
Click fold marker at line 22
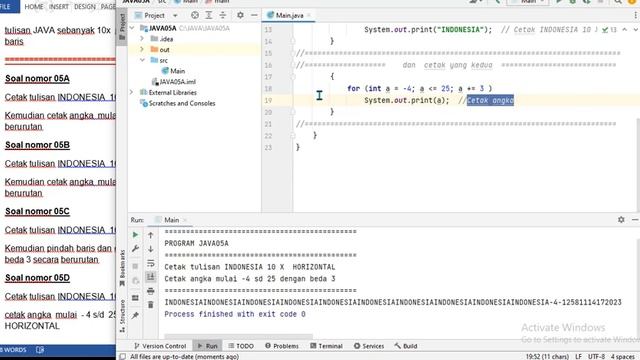(x=293, y=136)
